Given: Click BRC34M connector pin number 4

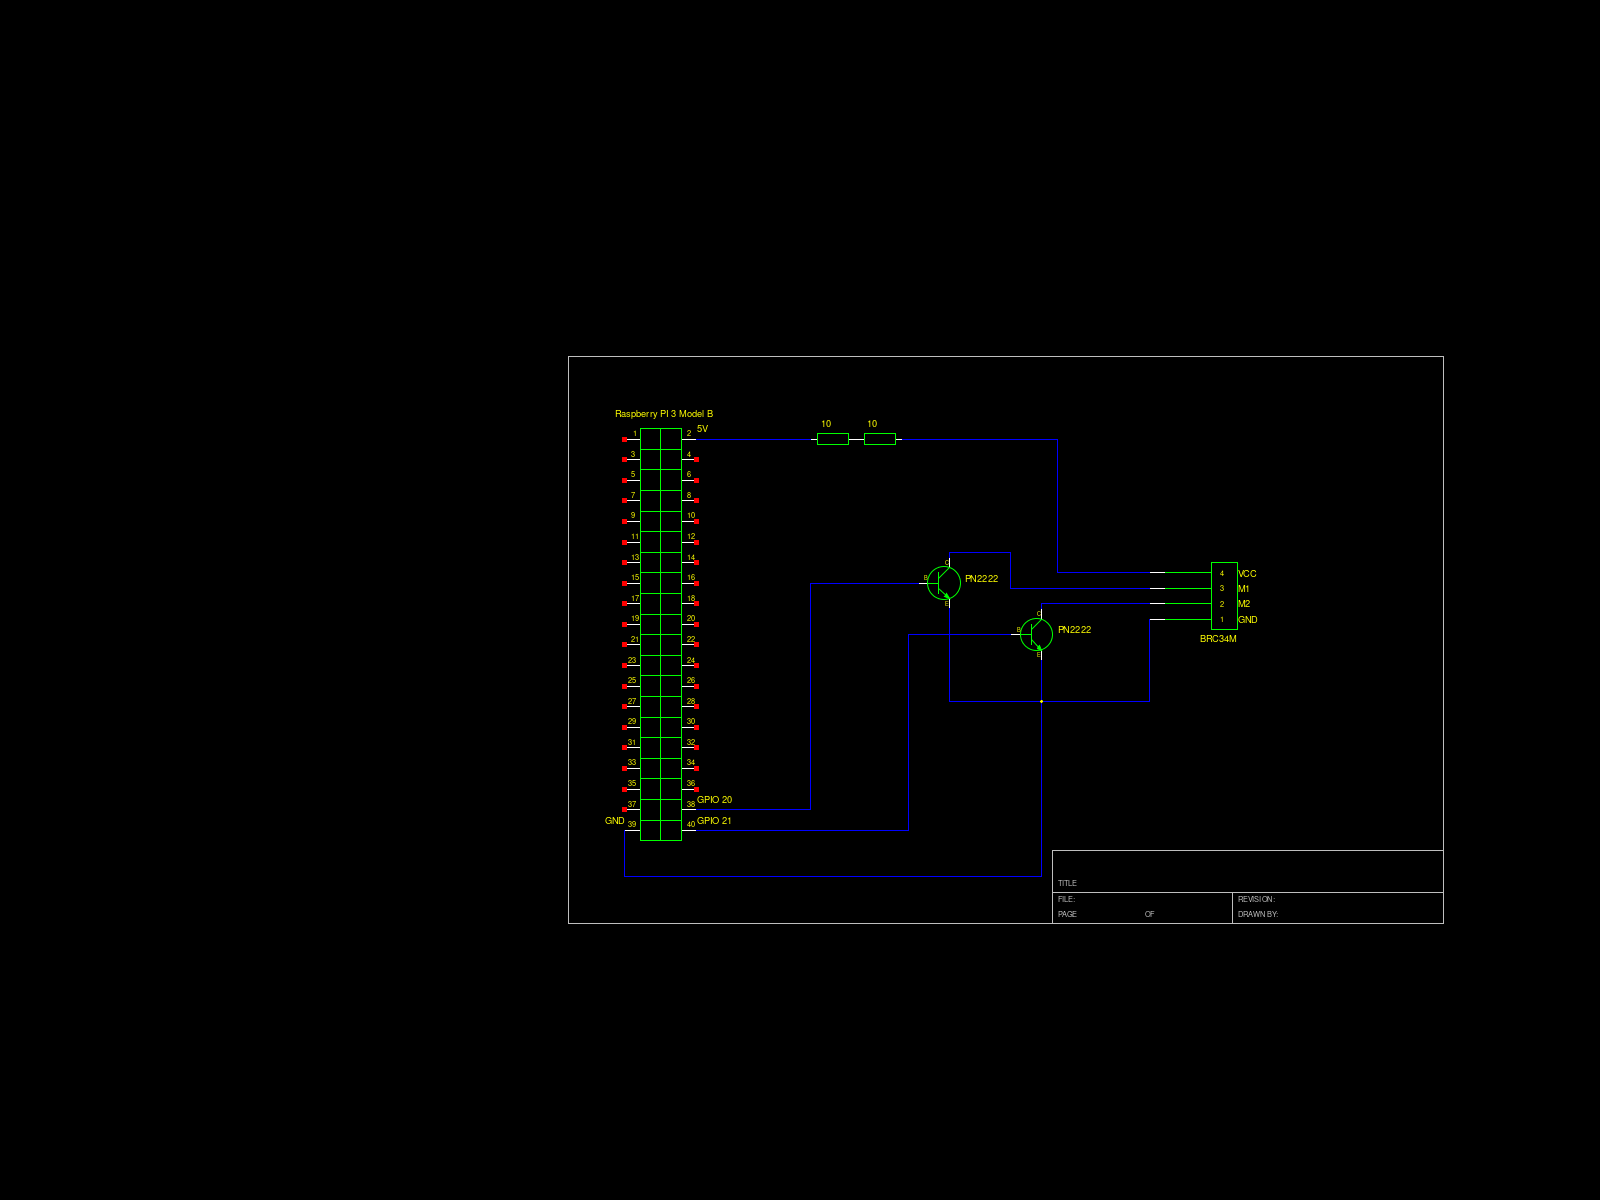Looking at the screenshot, I should (1221, 574).
